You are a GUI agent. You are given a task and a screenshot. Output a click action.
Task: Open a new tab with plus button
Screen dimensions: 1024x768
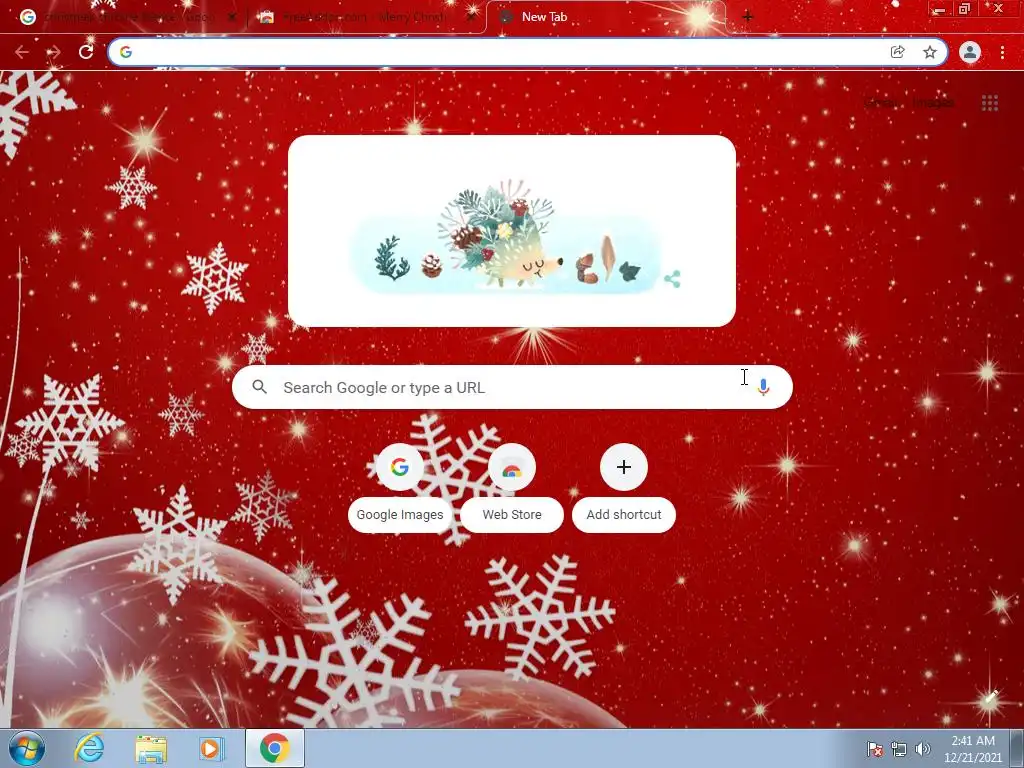[748, 17]
